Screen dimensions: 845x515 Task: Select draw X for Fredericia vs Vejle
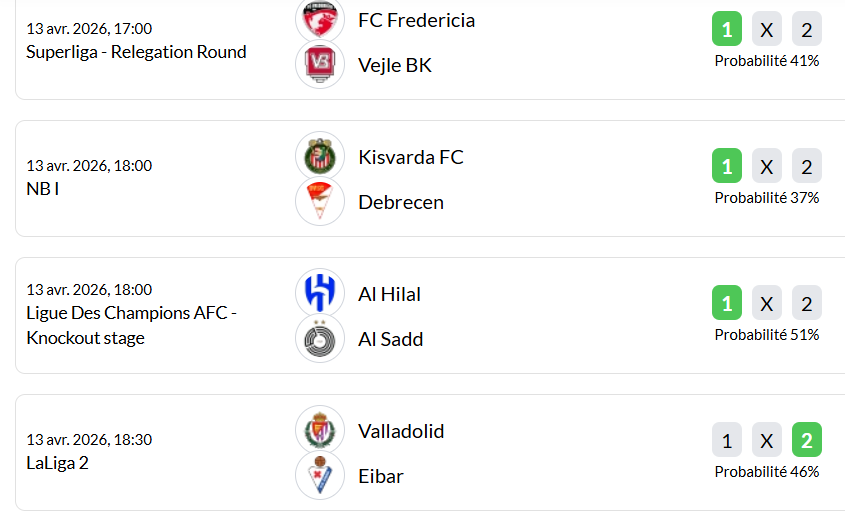pos(767,29)
